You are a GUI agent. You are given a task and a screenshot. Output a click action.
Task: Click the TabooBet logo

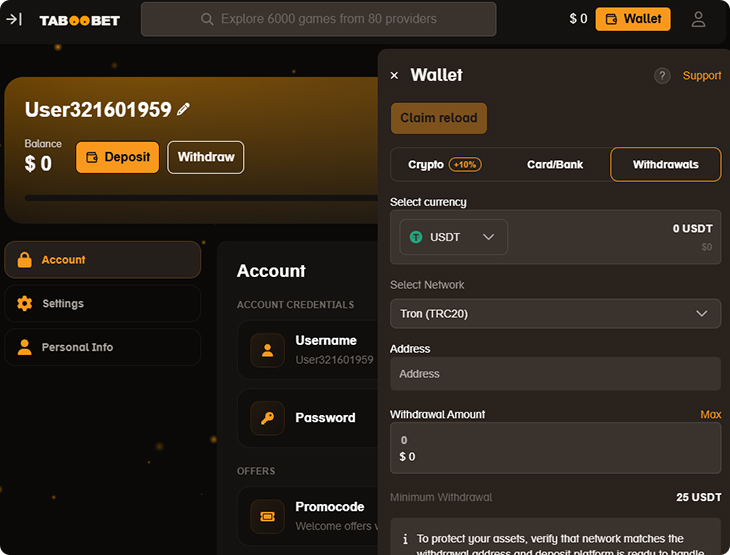pyautogui.click(x=80, y=20)
